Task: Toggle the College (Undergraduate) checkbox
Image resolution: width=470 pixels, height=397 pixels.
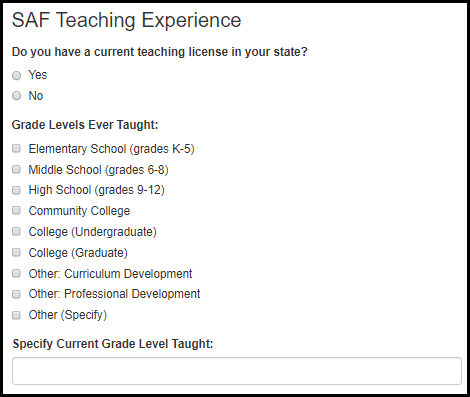Action: 16,232
